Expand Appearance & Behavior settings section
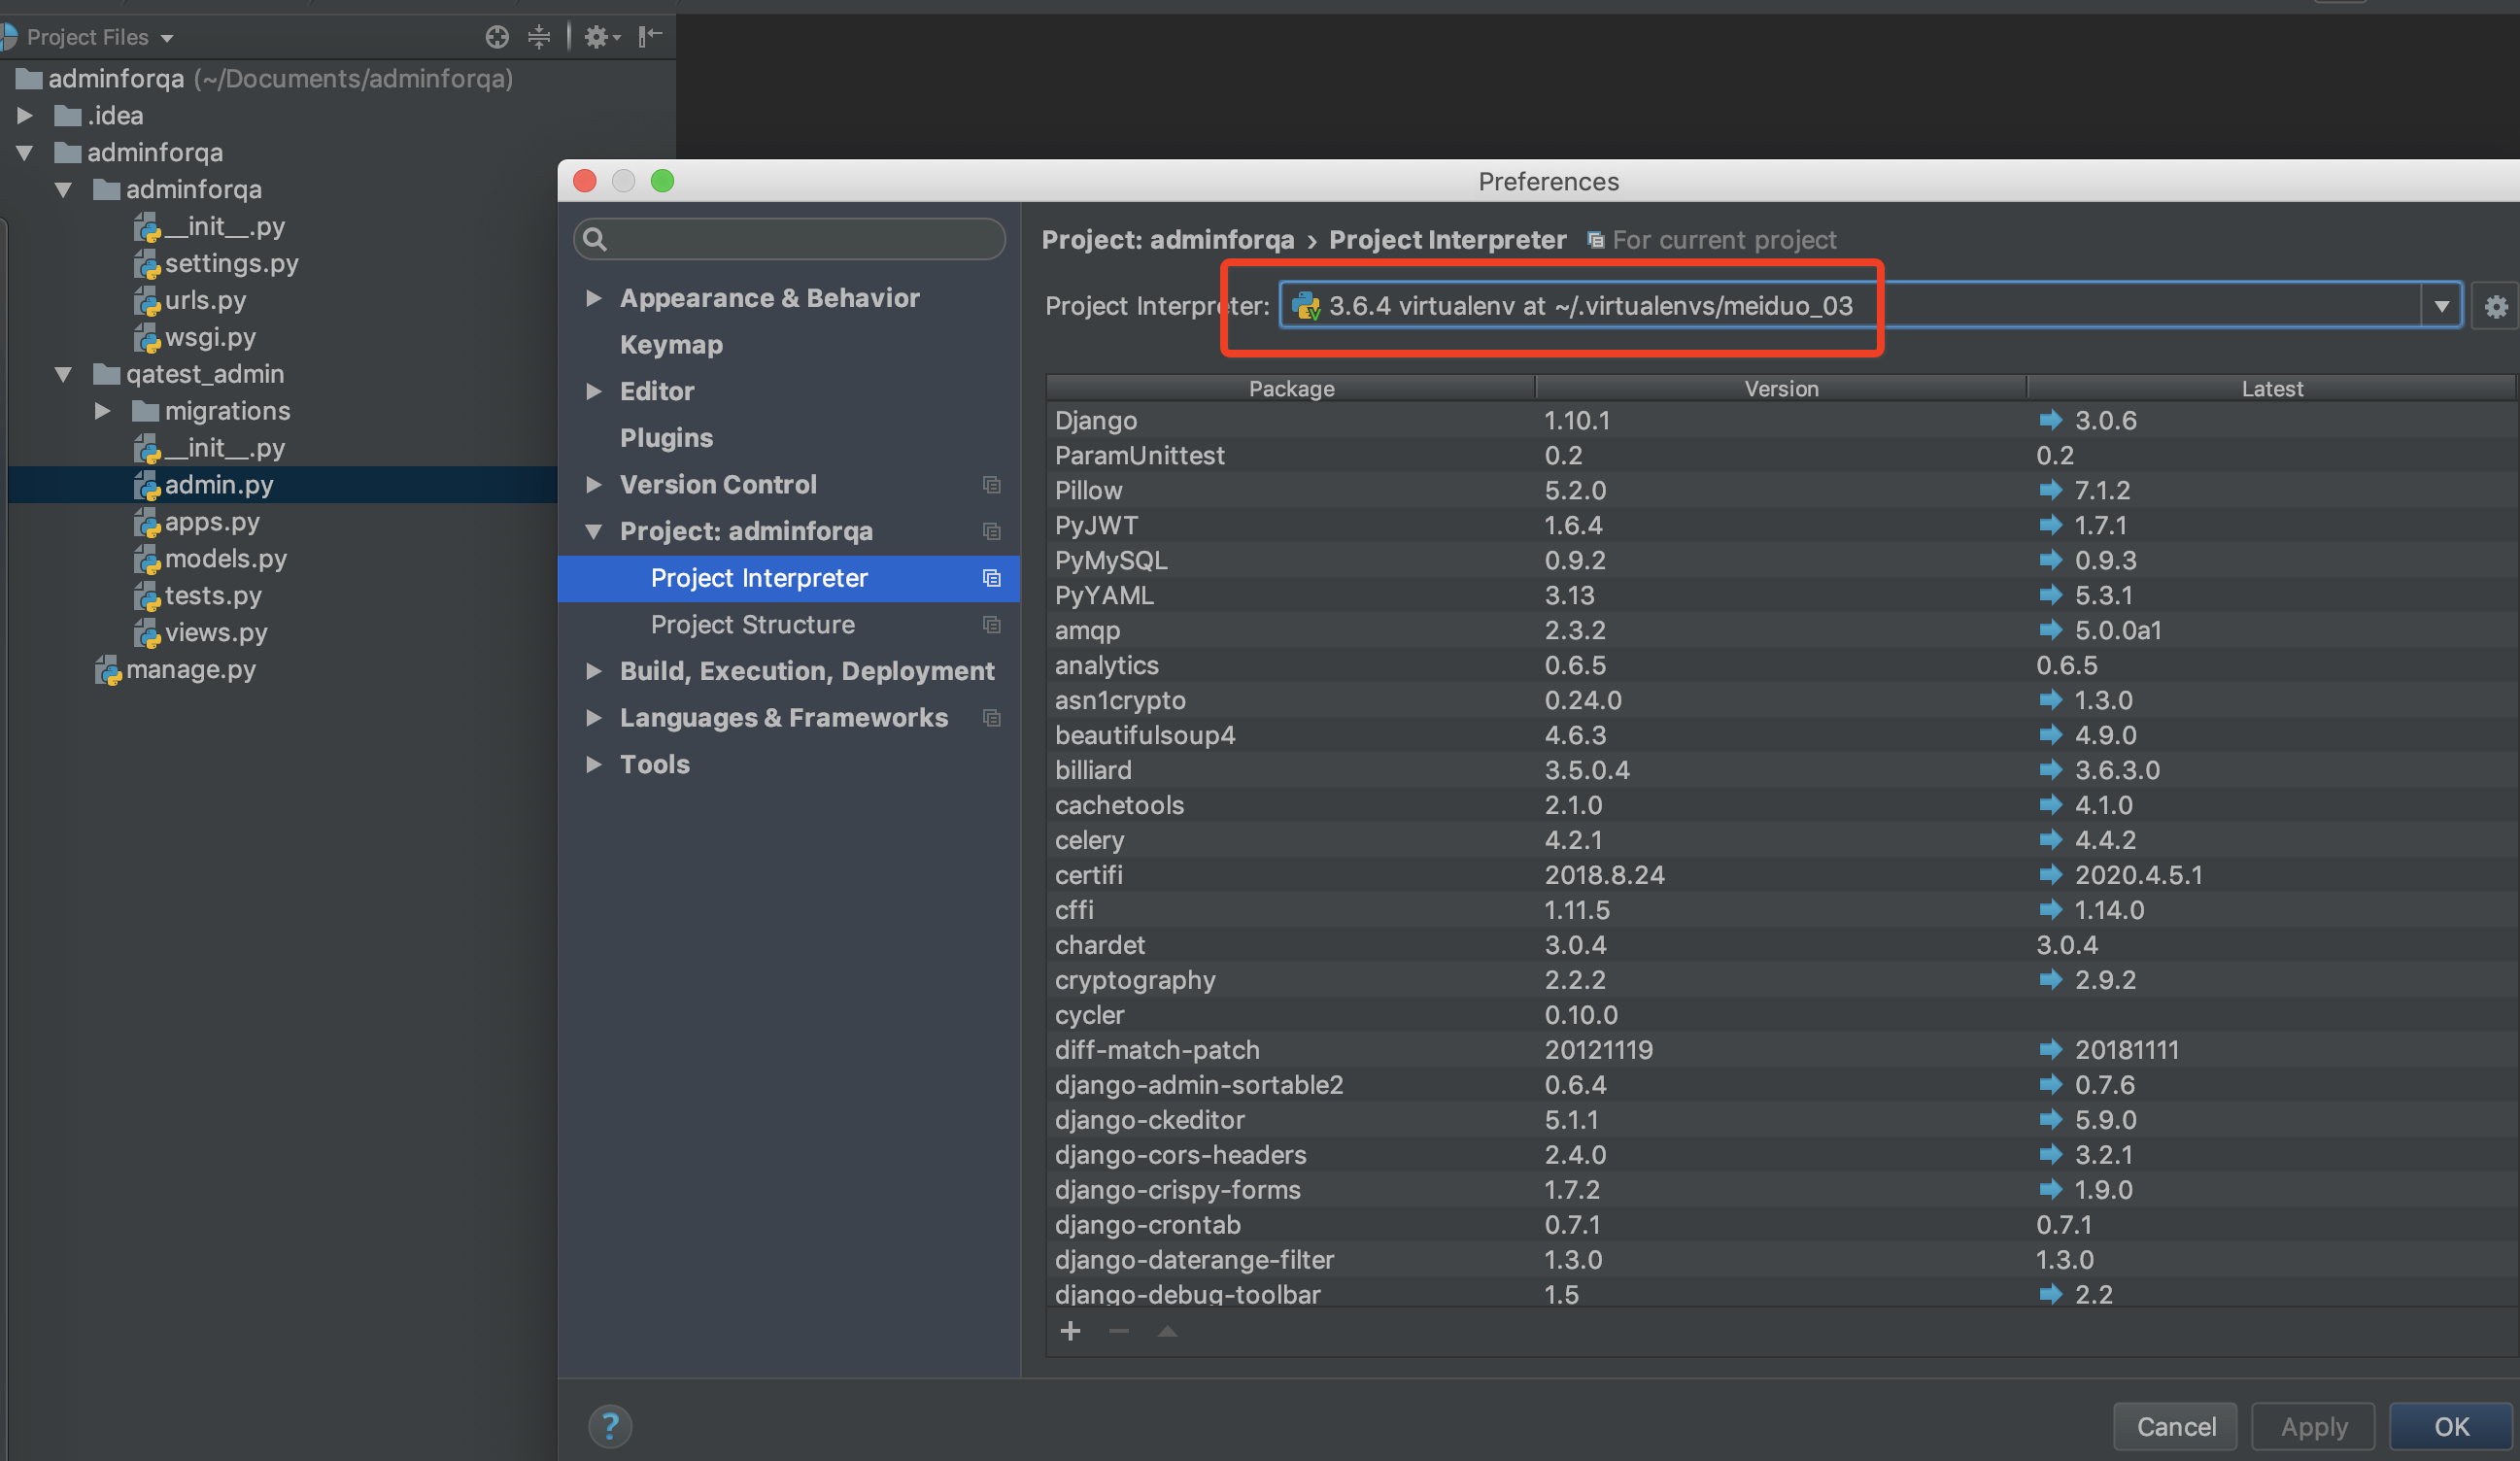Image resolution: width=2520 pixels, height=1461 pixels. coord(594,298)
